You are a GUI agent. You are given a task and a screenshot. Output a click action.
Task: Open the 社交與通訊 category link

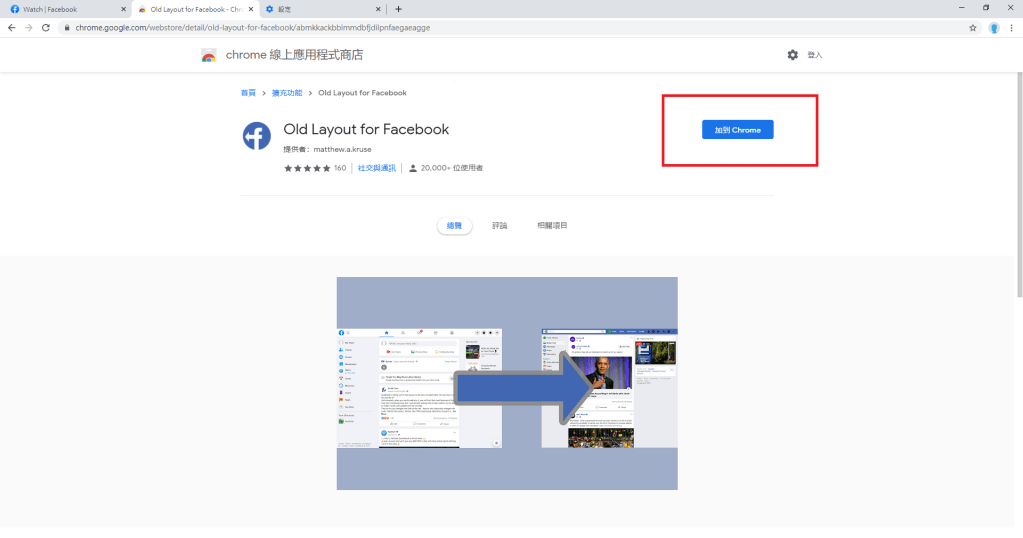(377, 168)
